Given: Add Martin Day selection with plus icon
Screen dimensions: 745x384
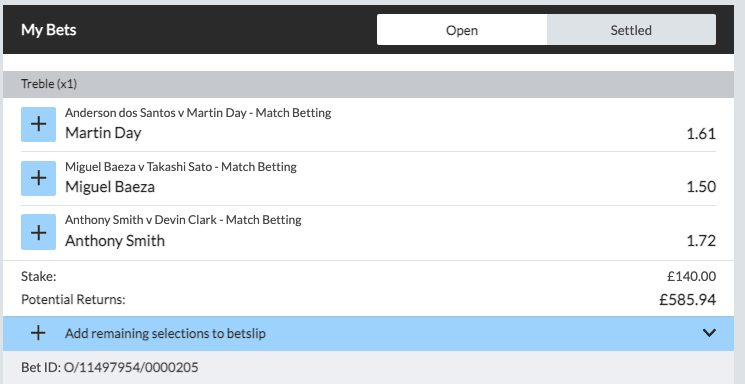Looking at the screenshot, I should tap(38, 125).
